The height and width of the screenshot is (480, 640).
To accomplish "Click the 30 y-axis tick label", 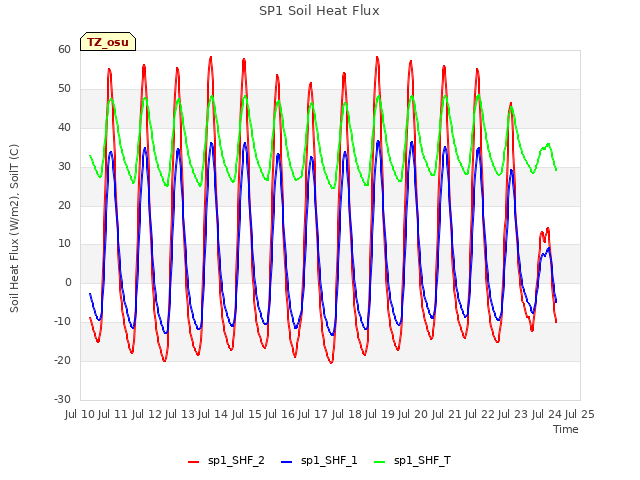I will 64,166.
